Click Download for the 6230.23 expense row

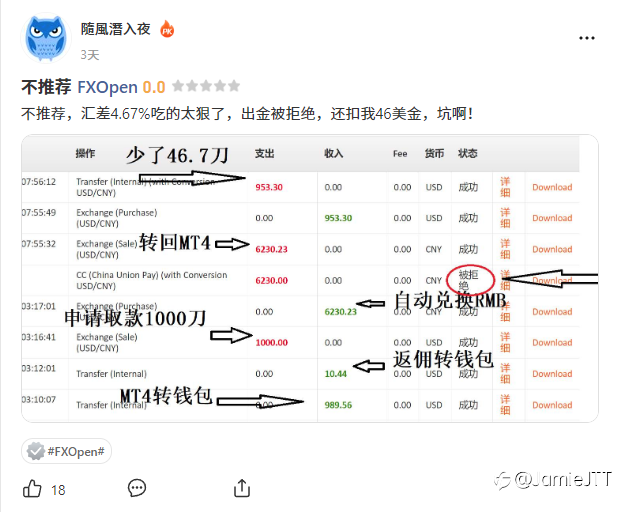(x=552, y=249)
